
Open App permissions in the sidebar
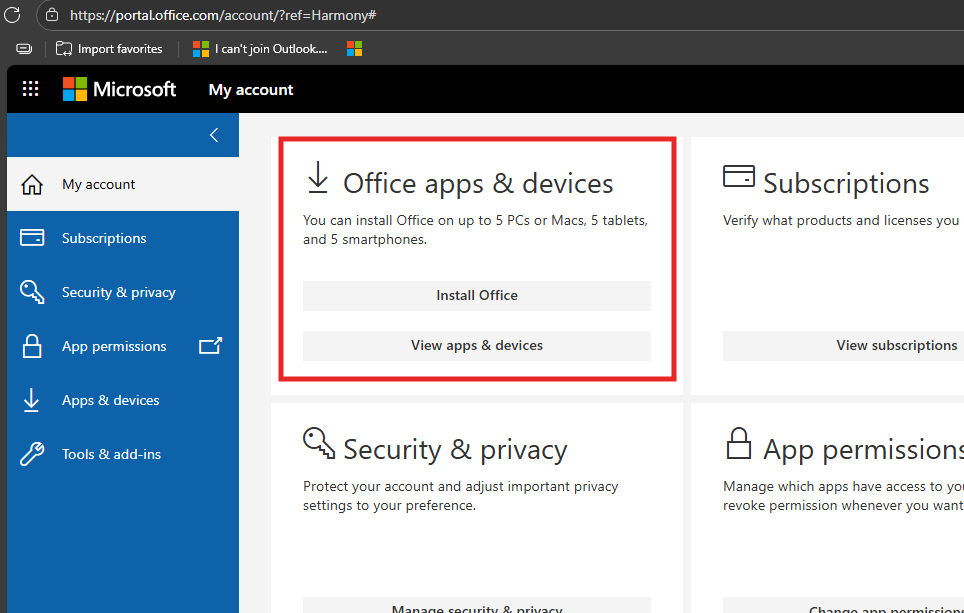(x=123, y=346)
